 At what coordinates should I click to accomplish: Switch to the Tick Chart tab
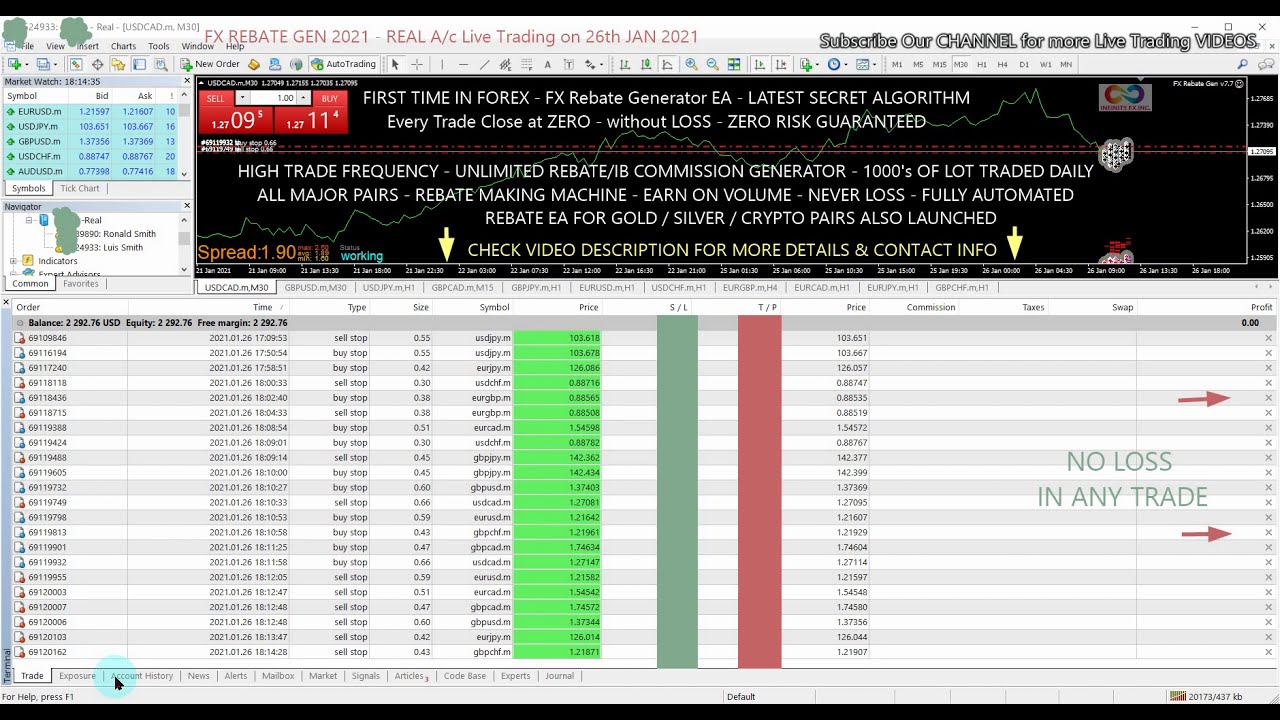[80, 188]
